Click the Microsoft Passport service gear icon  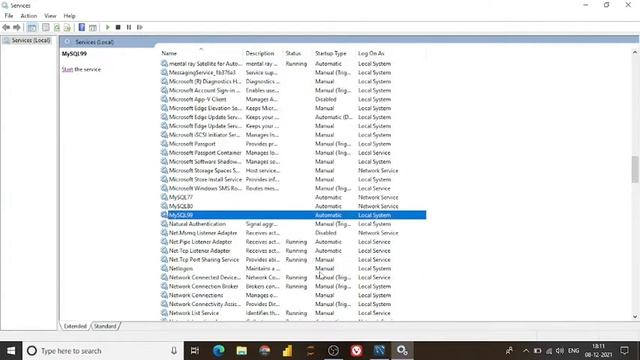click(164, 144)
